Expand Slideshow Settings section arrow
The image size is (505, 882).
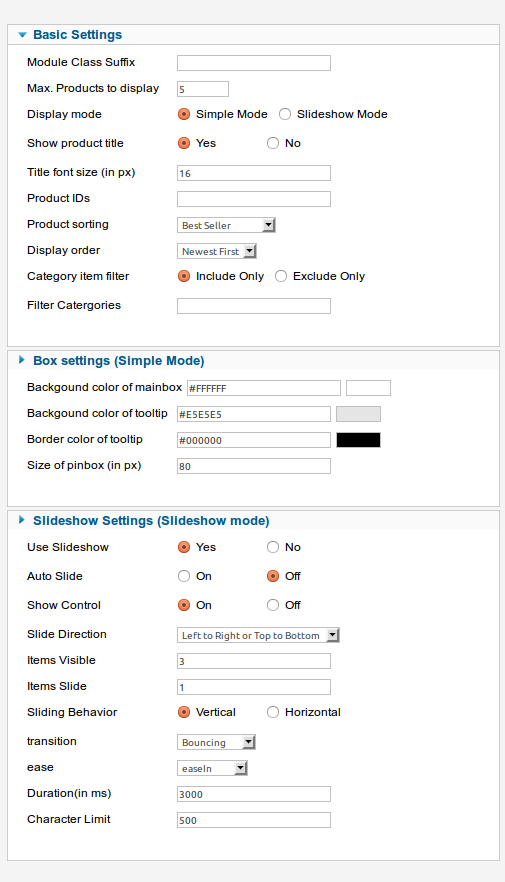(22, 520)
